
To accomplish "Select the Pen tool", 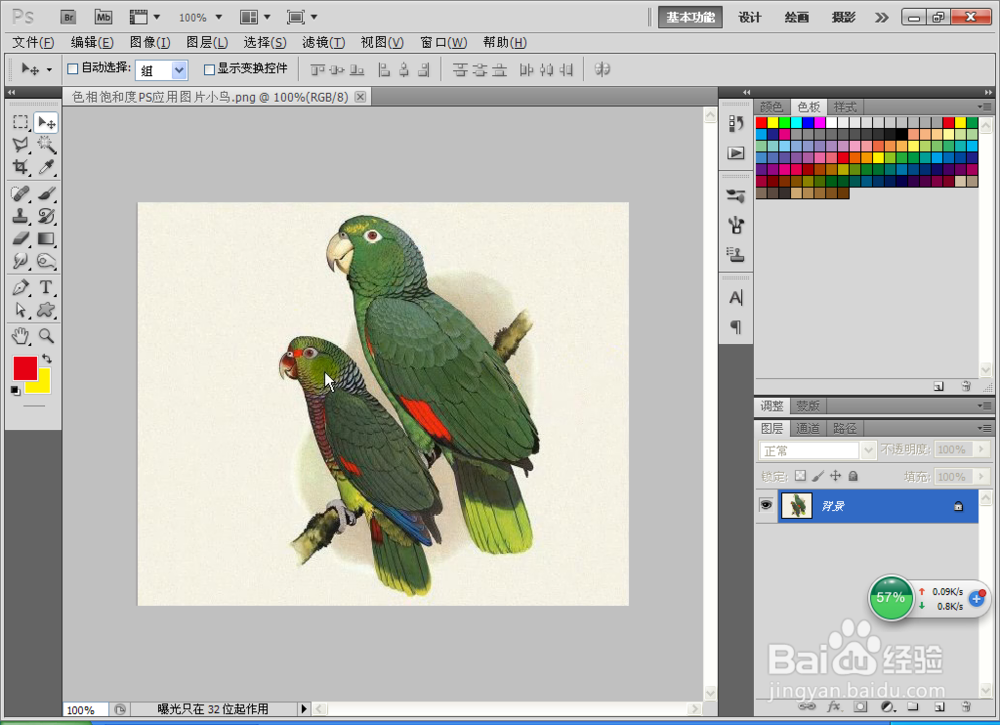I will coord(20,287).
